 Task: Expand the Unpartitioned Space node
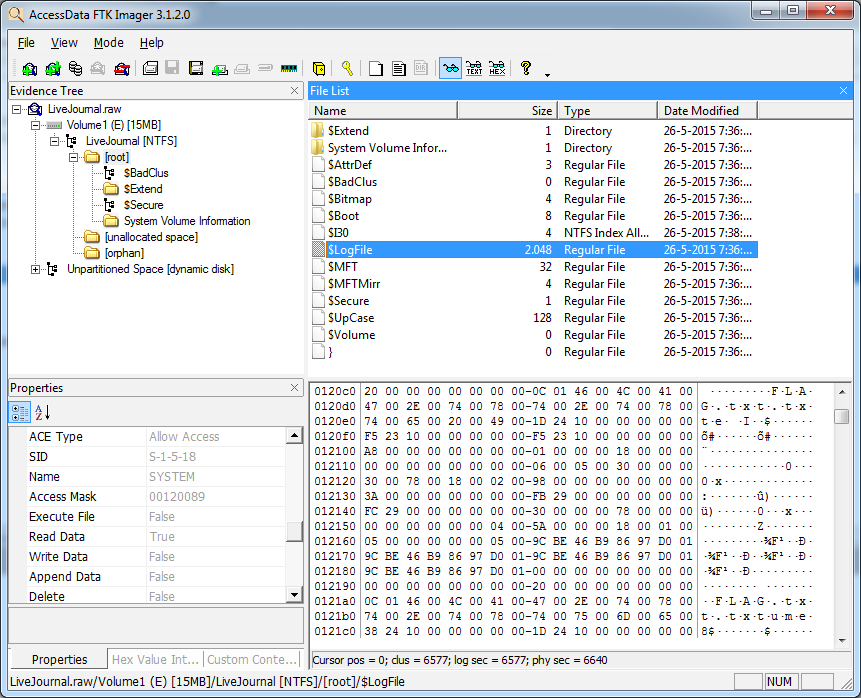[36, 269]
